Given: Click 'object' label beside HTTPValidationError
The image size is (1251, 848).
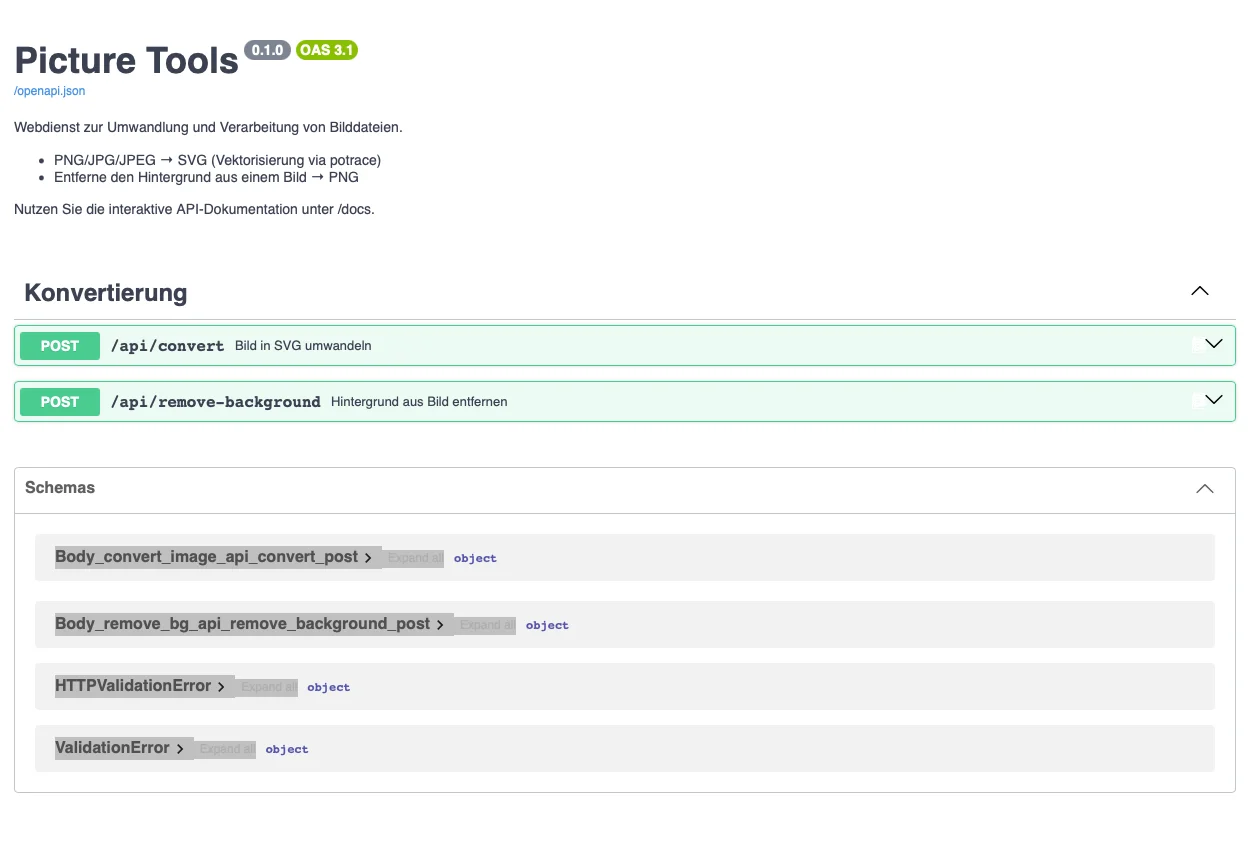Looking at the screenshot, I should coord(329,687).
